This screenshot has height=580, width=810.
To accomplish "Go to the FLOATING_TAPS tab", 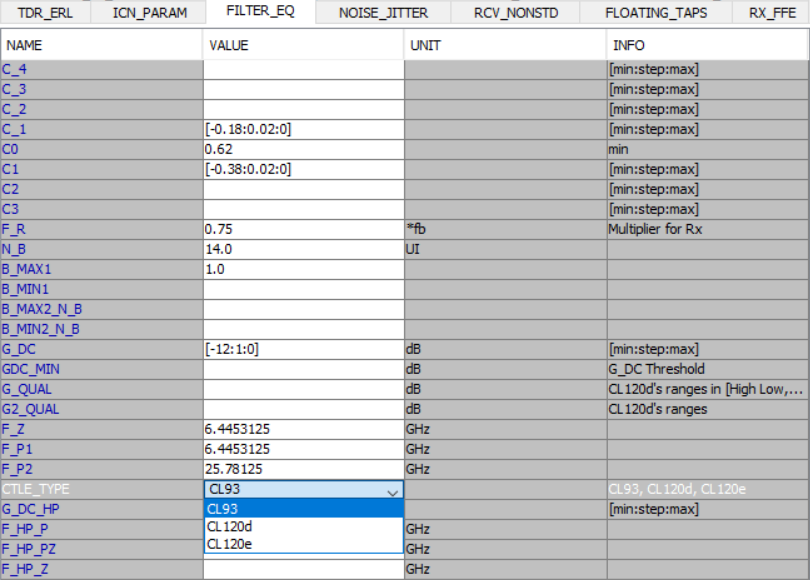I will click(x=656, y=12).
